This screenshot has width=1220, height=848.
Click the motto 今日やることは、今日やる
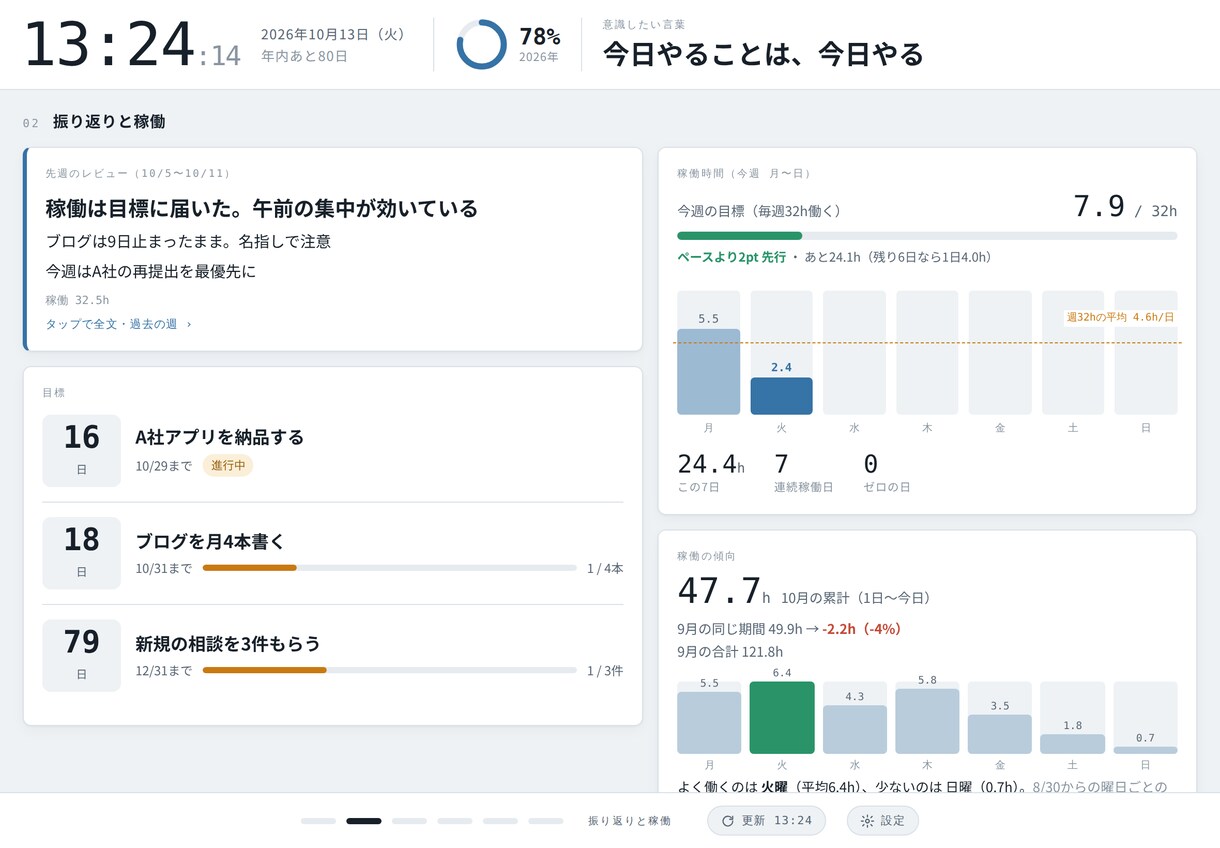763,54
